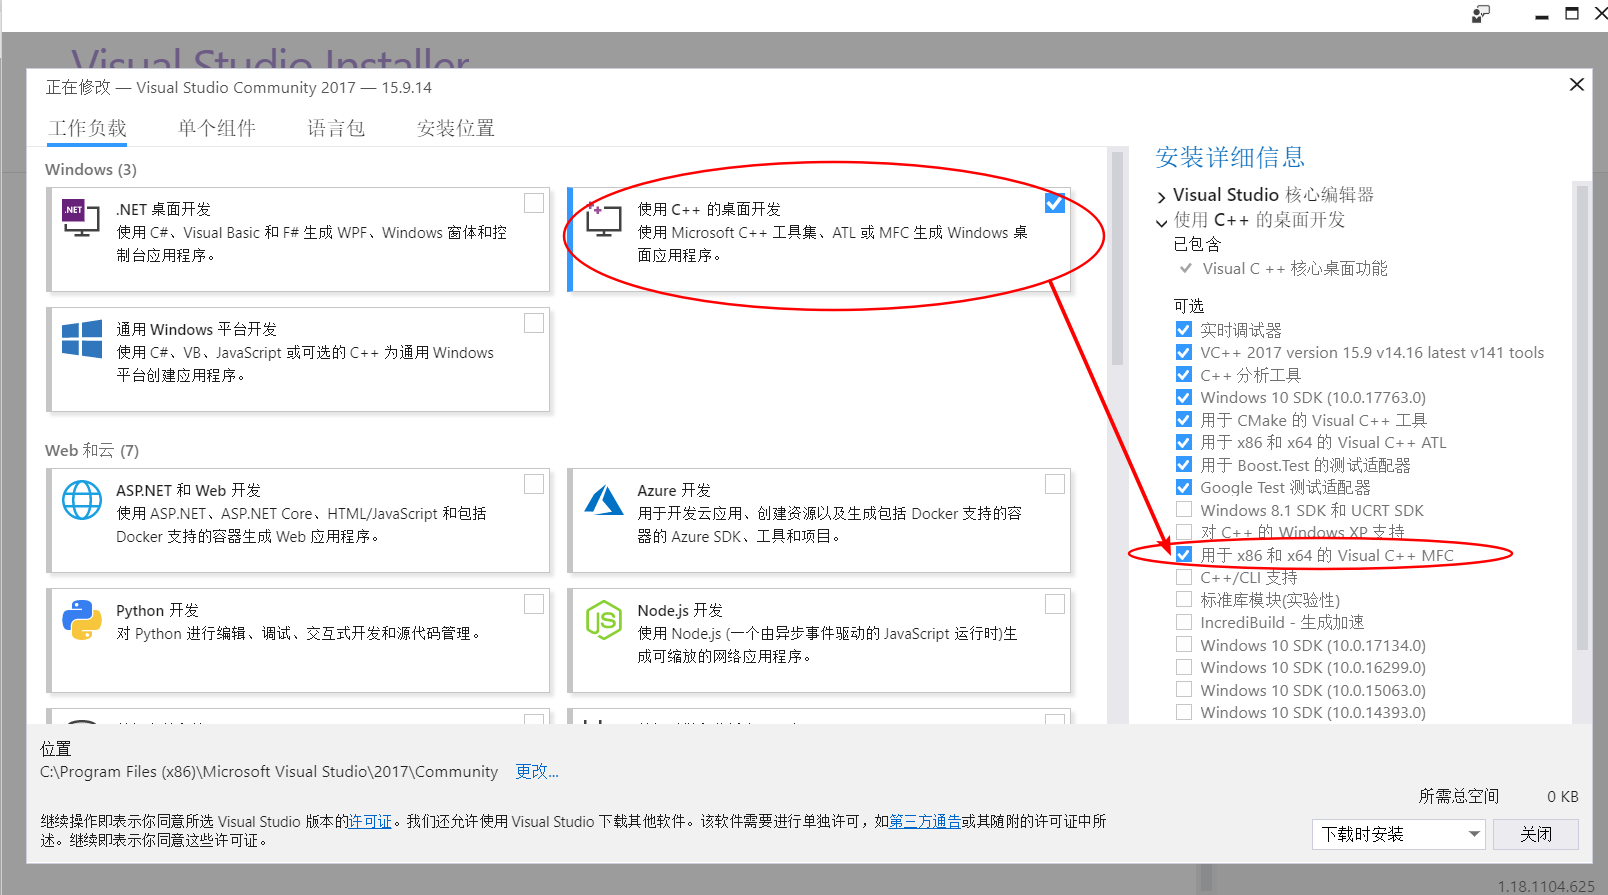Open the 下载时安装 install mode dropdown
1608x895 pixels.
(x=1398, y=834)
